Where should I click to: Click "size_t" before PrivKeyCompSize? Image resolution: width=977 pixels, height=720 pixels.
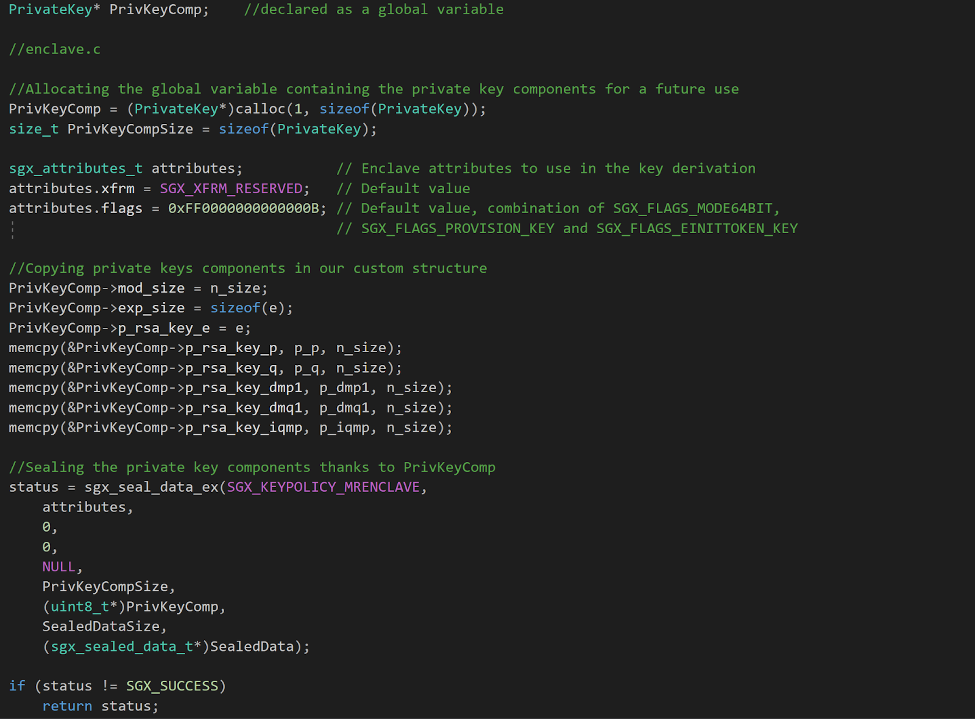34,129
